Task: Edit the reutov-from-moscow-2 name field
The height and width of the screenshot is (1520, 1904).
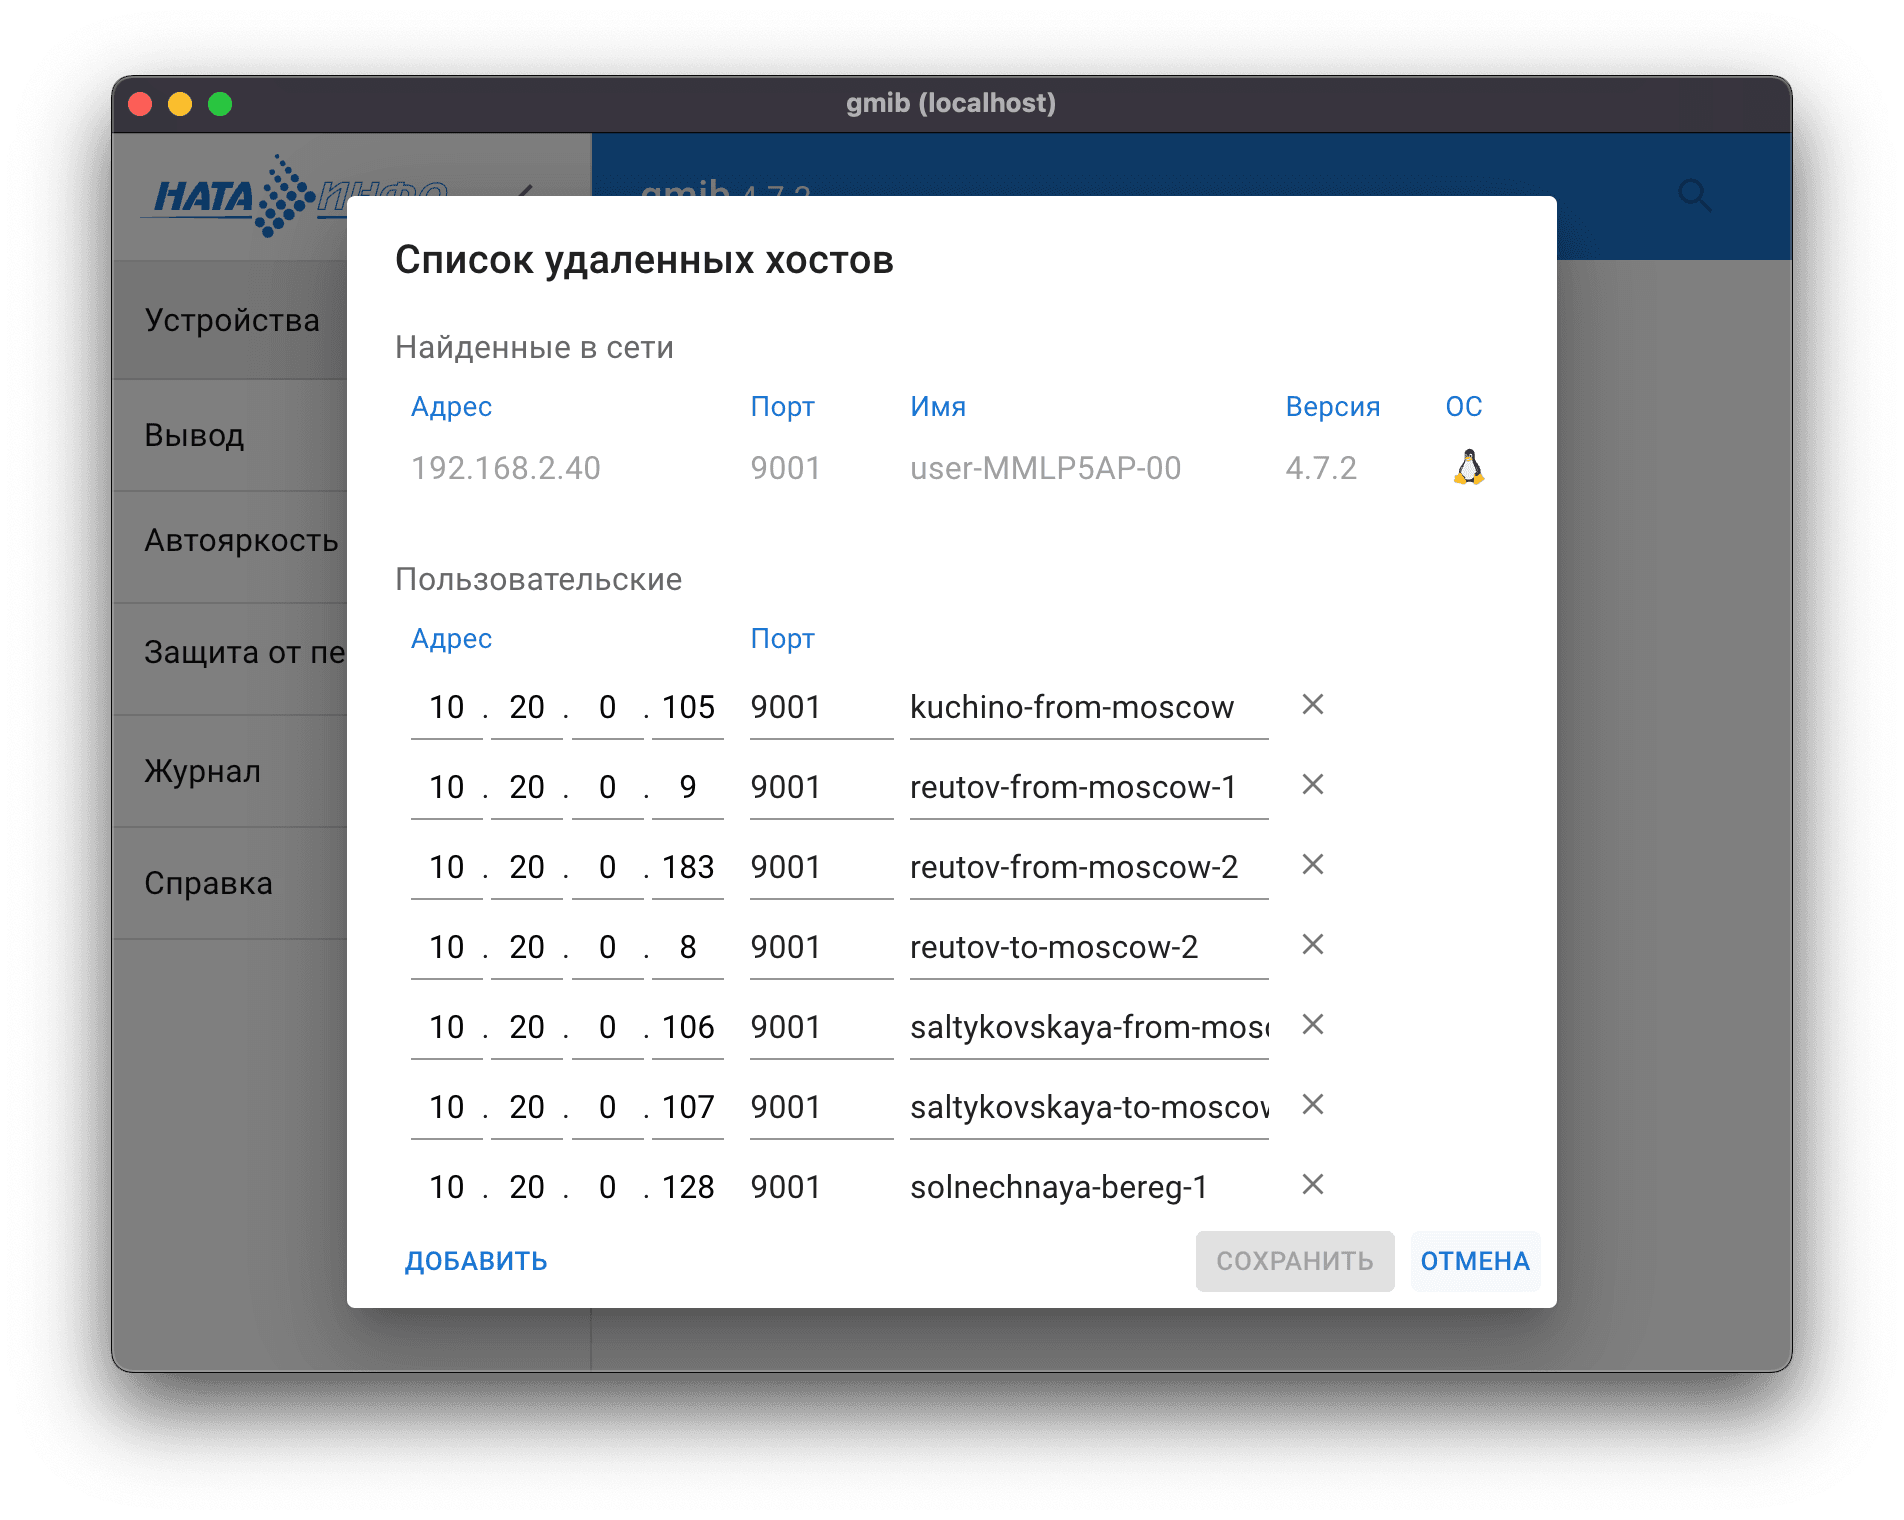Action: pyautogui.click(x=1089, y=868)
